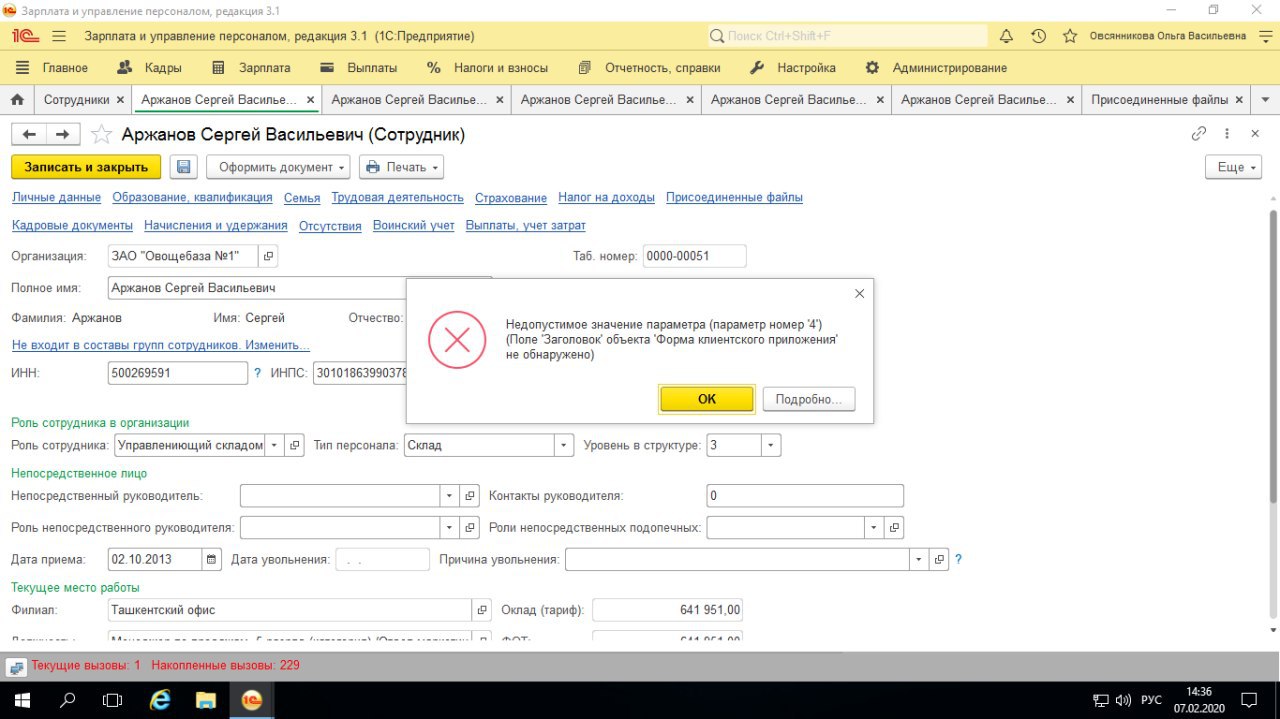Image resolution: width=1280 pixels, height=719 pixels.
Task: Open Личные данные link
Action: [56, 198]
